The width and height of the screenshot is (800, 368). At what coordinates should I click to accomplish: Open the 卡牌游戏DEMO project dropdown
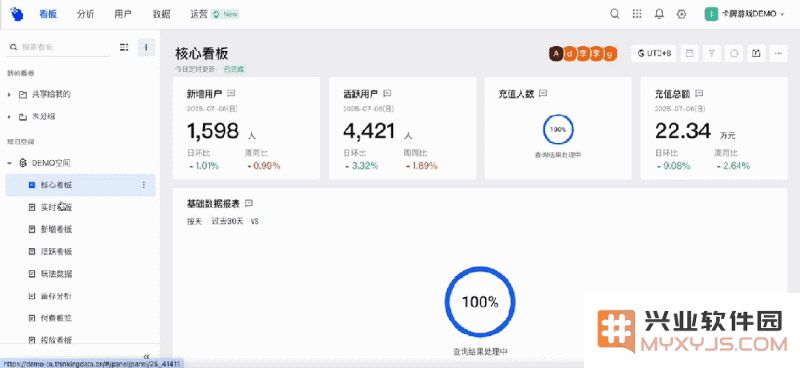744,14
